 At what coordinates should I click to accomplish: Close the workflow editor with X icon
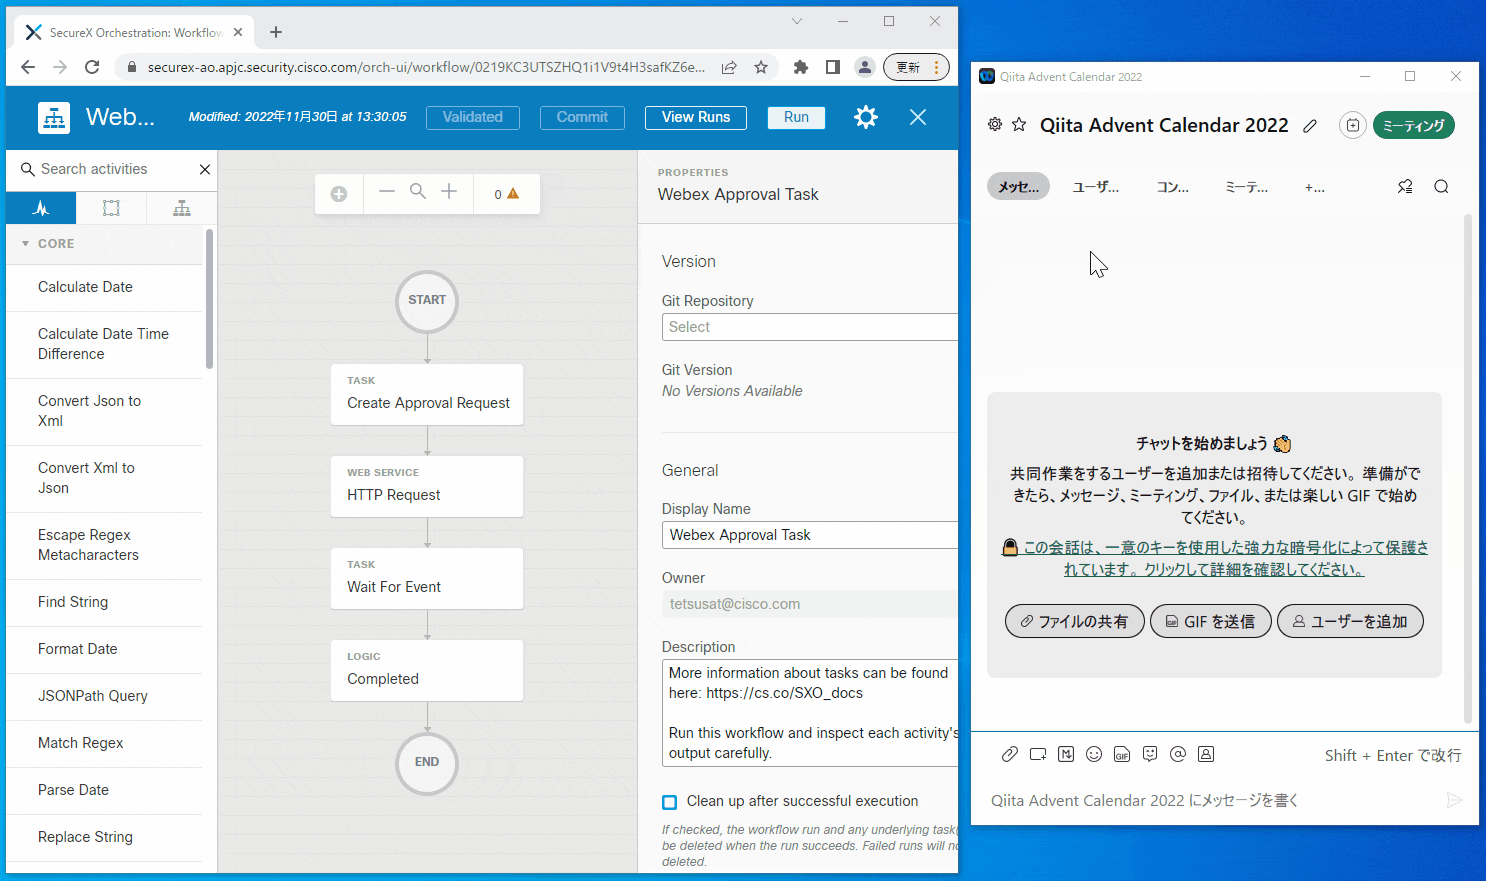point(918,117)
